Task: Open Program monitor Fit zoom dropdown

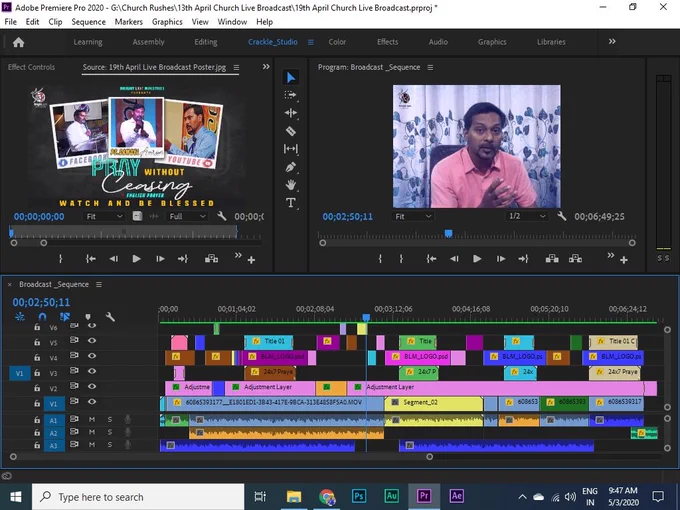Action: tap(413, 216)
